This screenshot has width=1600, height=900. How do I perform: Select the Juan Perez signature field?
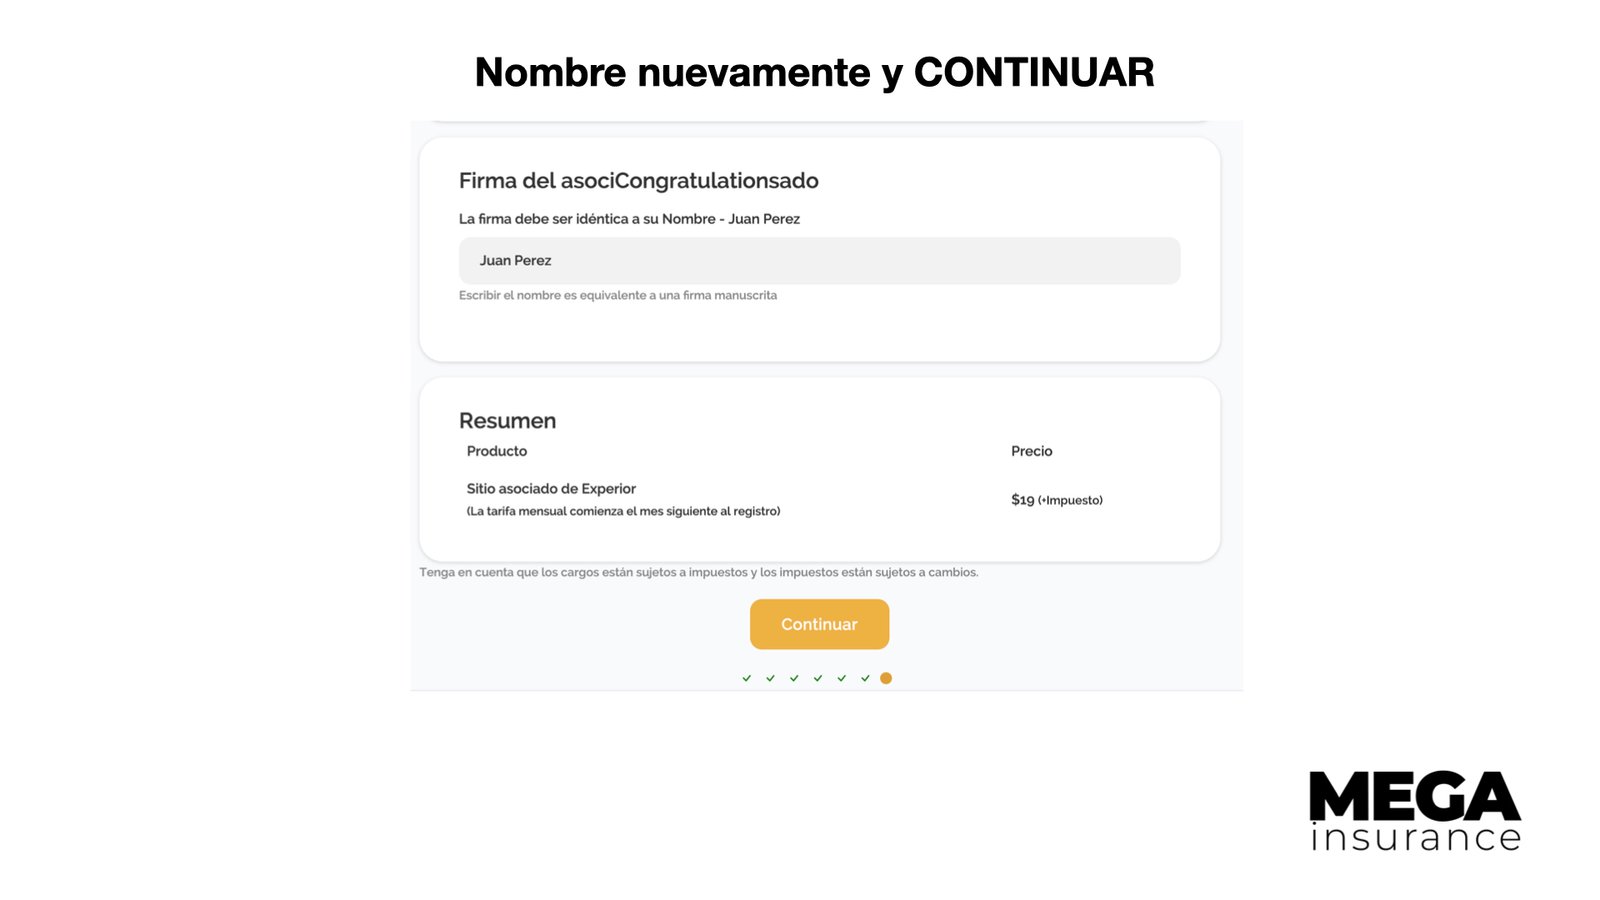tap(819, 260)
